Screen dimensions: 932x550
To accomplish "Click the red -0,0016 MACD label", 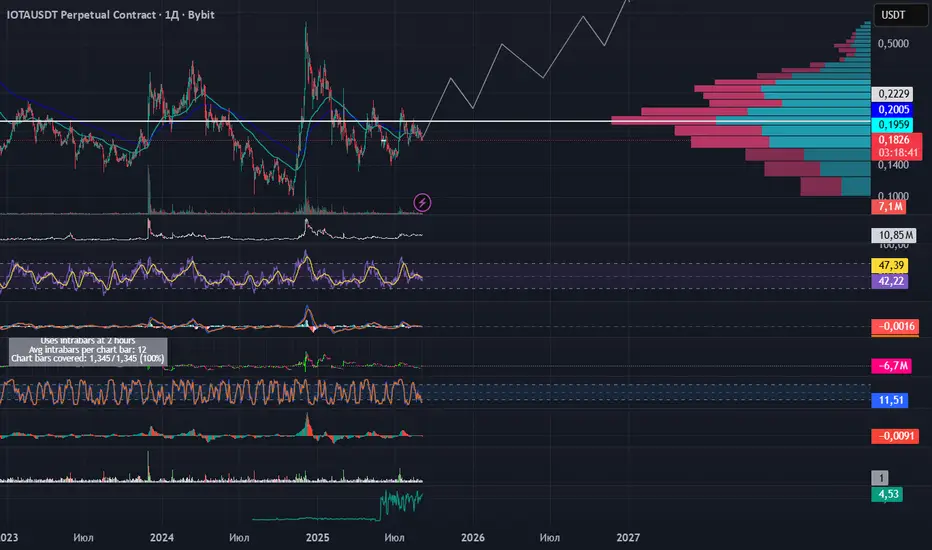I will [895, 326].
